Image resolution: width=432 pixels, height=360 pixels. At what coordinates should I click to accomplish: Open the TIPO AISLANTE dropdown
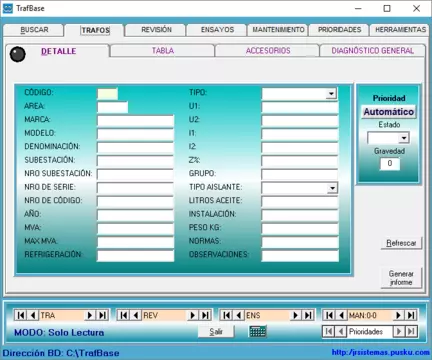click(x=332, y=188)
